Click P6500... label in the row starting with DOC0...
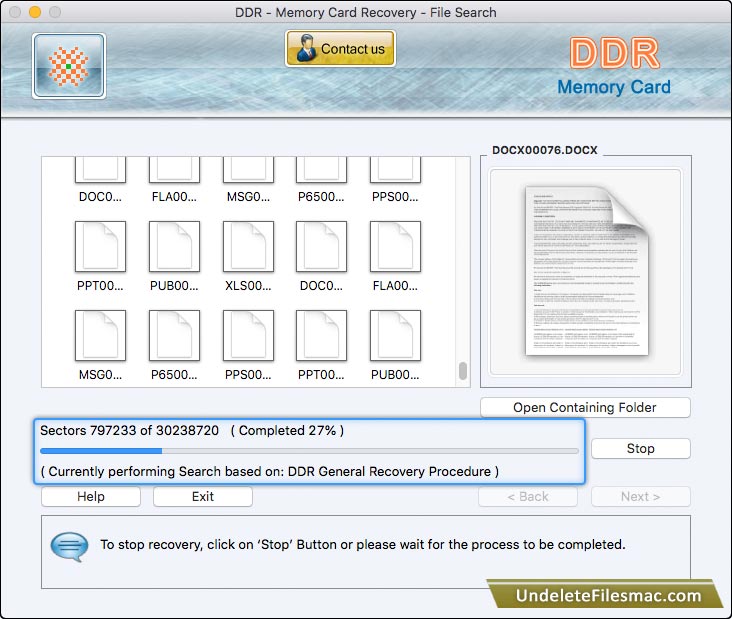 click(x=321, y=197)
